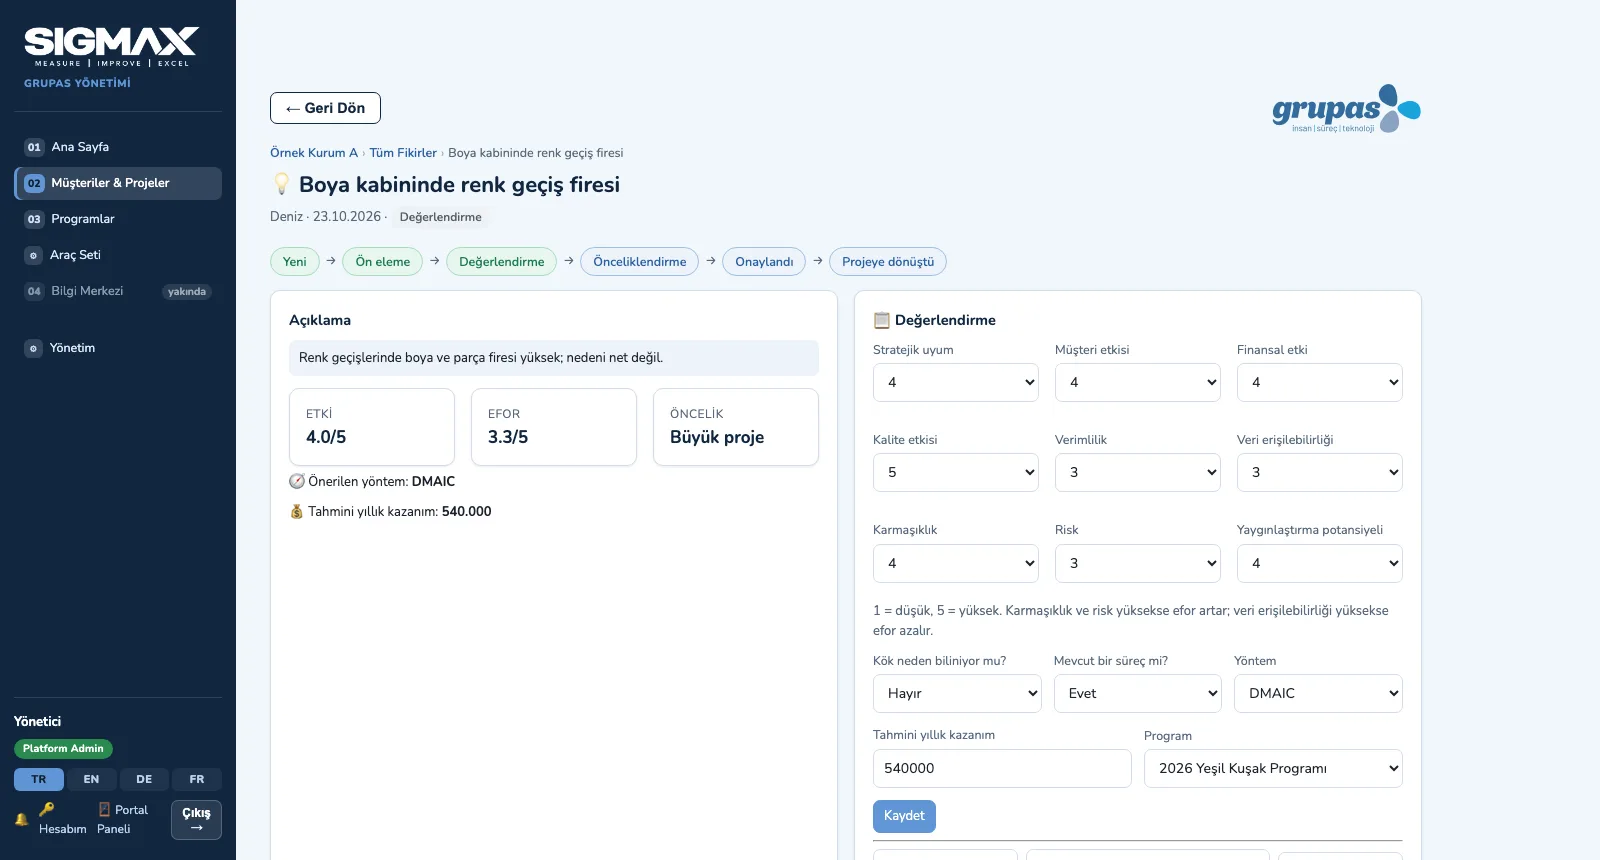Open the Stratejik uyum dropdown
This screenshot has height=860, width=1600.
[956, 382]
